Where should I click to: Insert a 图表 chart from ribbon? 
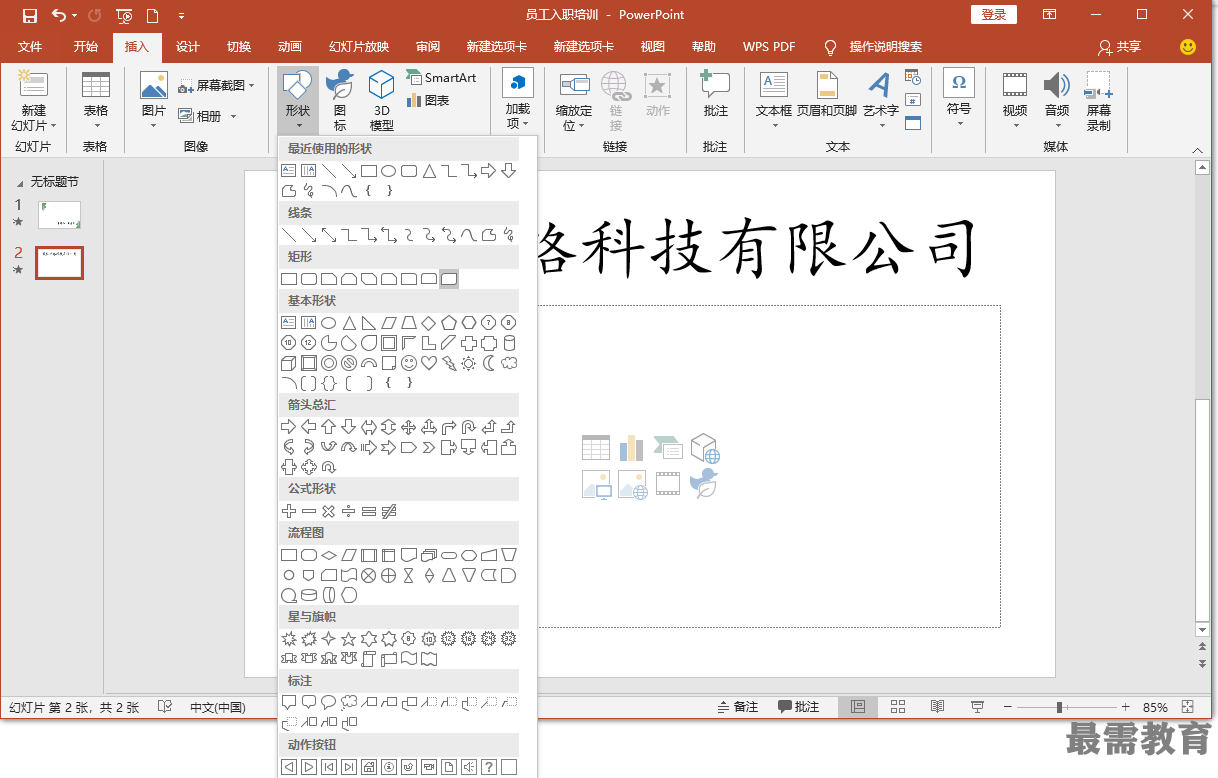click(x=428, y=101)
